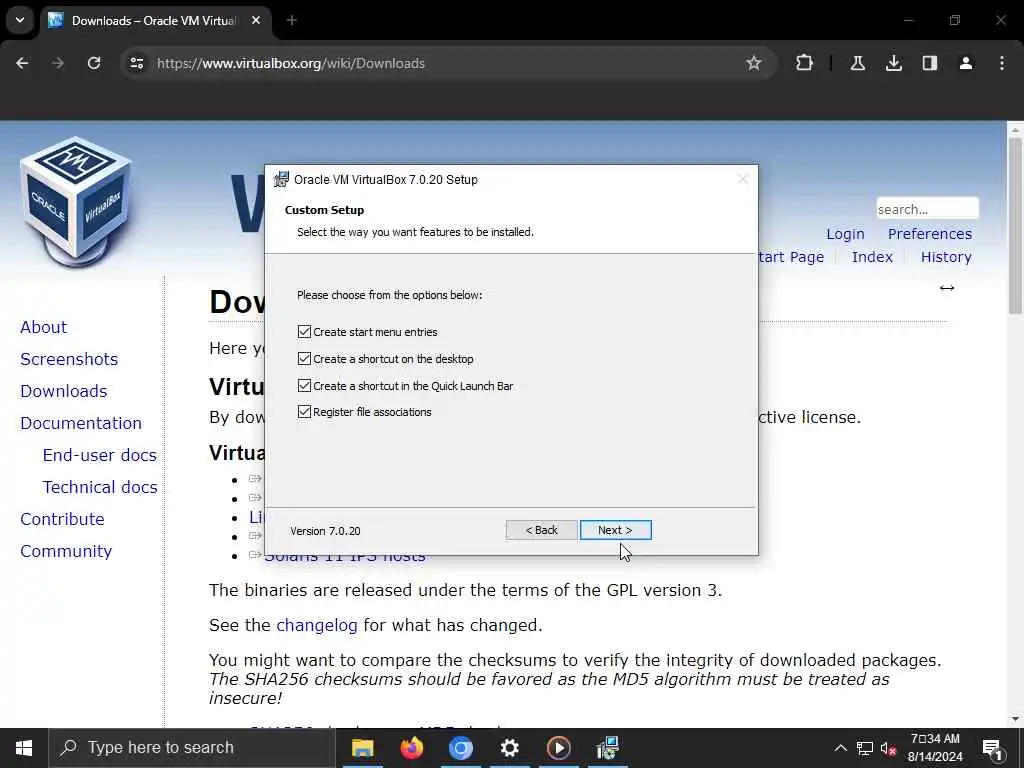Tick 'Create start menu entries' checkbox
The image size is (1024, 768).
(304, 332)
